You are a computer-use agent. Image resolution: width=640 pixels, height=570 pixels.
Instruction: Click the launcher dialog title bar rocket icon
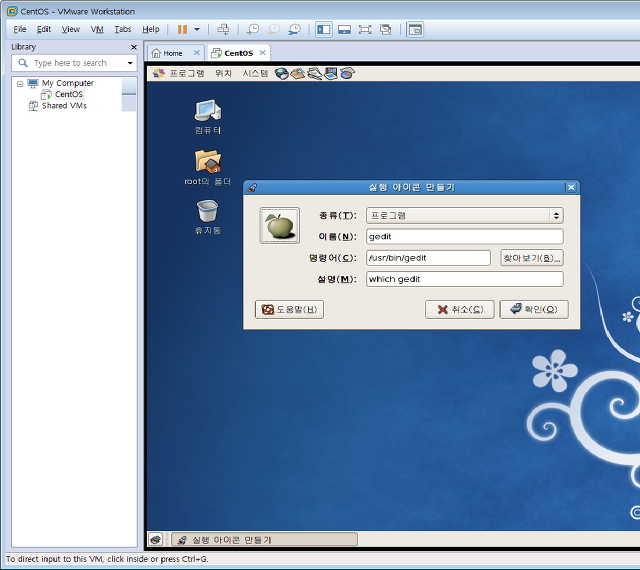coord(252,187)
